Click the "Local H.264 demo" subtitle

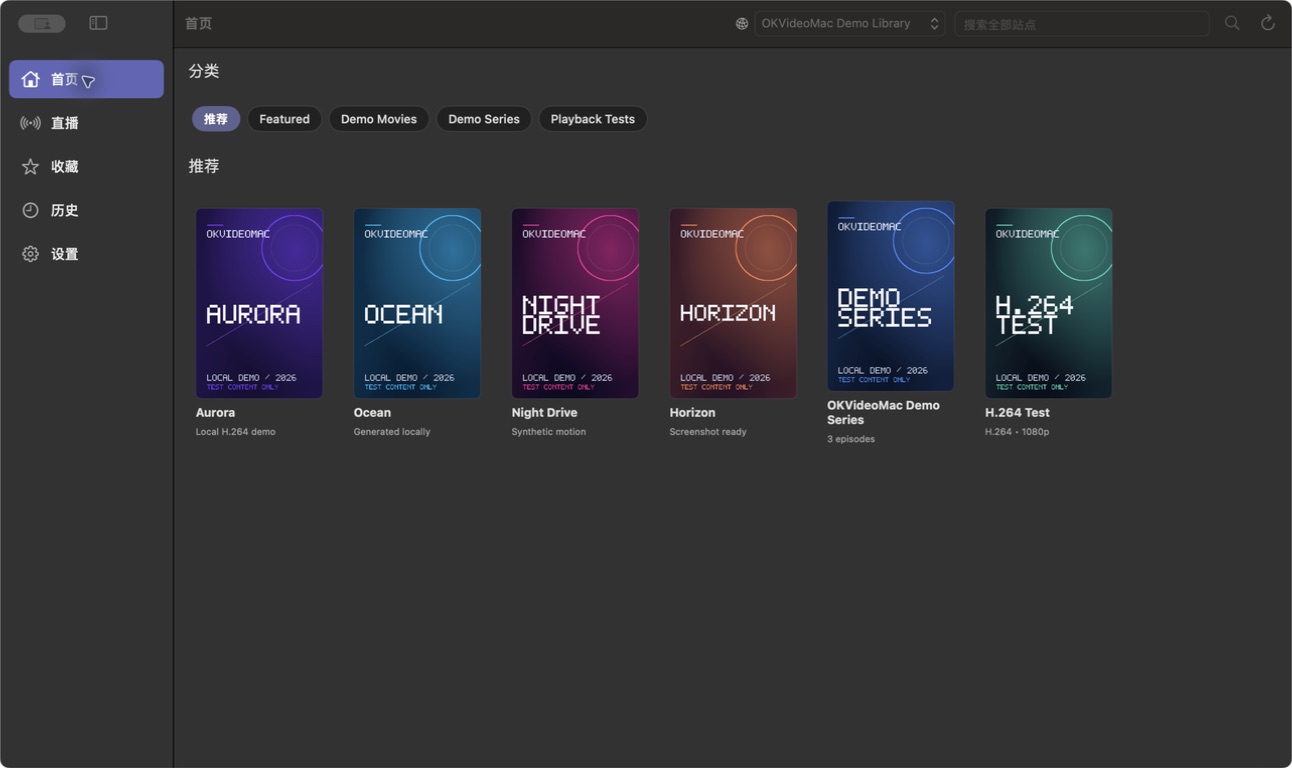tap(236, 432)
